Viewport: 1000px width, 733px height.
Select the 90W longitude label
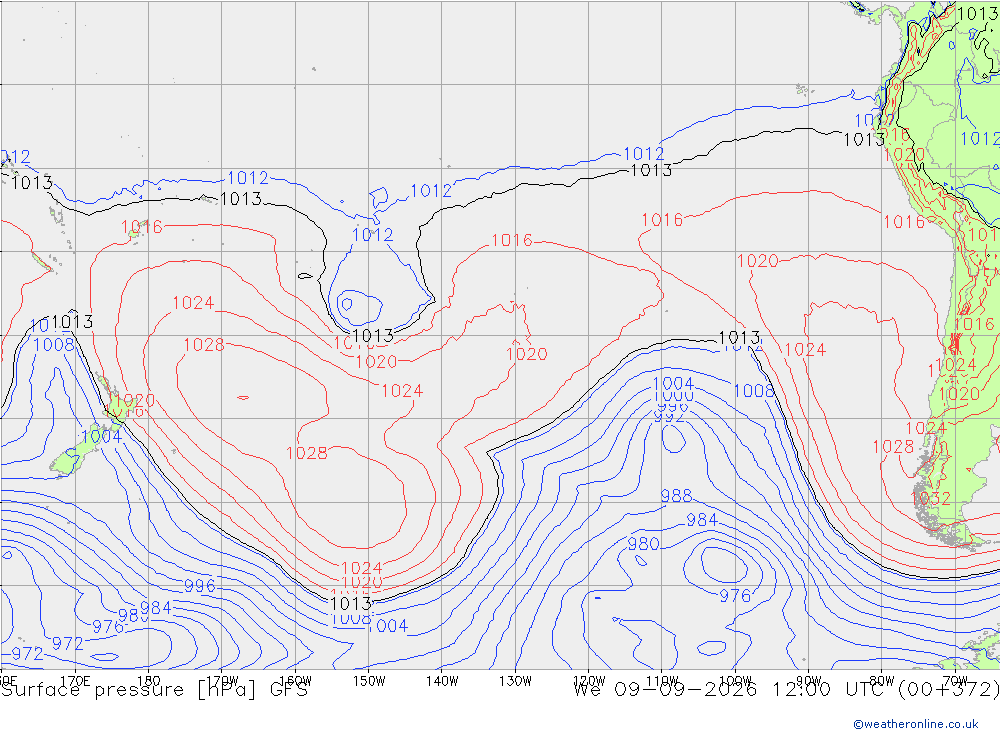[809, 681]
